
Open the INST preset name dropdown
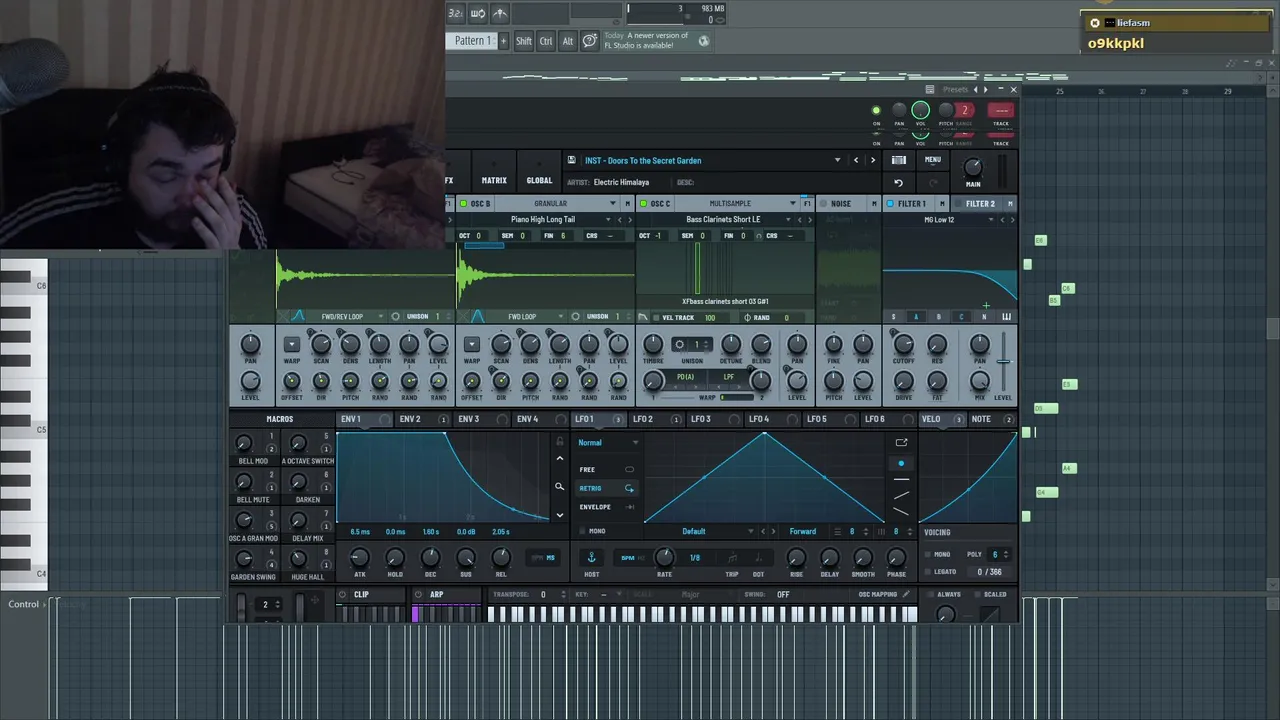(838, 160)
